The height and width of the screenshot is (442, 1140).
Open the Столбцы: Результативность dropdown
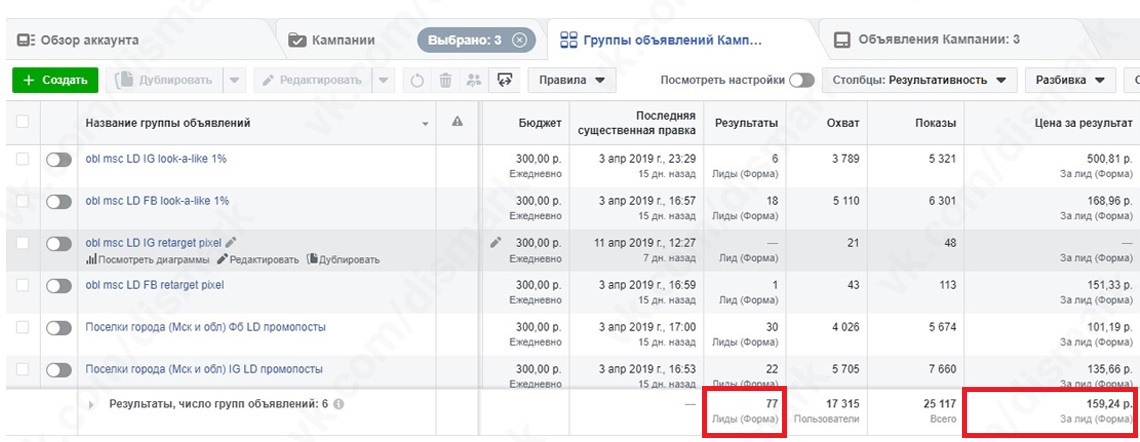coord(919,80)
